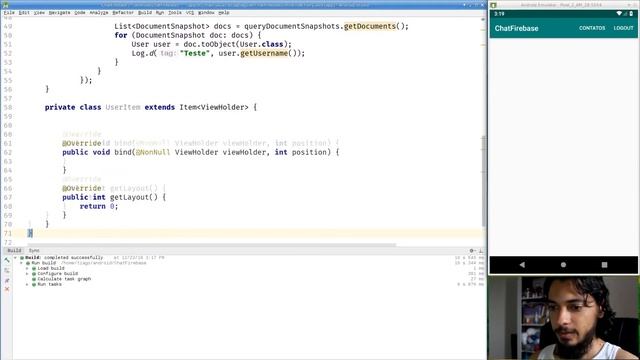The height and width of the screenshot is (360, 640).
Task: Click the hammer build icon in the Build panel
Action: [x=7, y=260]
